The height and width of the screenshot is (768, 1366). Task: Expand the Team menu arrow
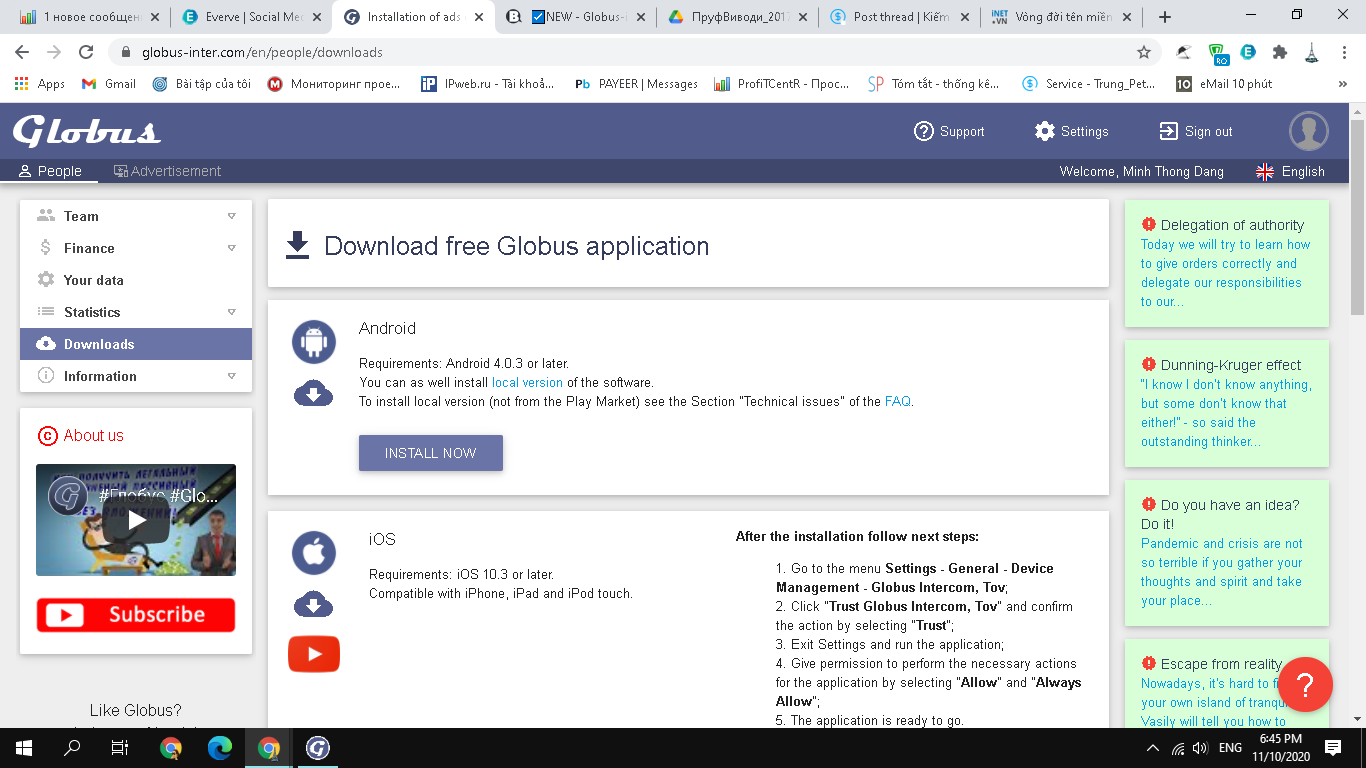coord(231,216)
